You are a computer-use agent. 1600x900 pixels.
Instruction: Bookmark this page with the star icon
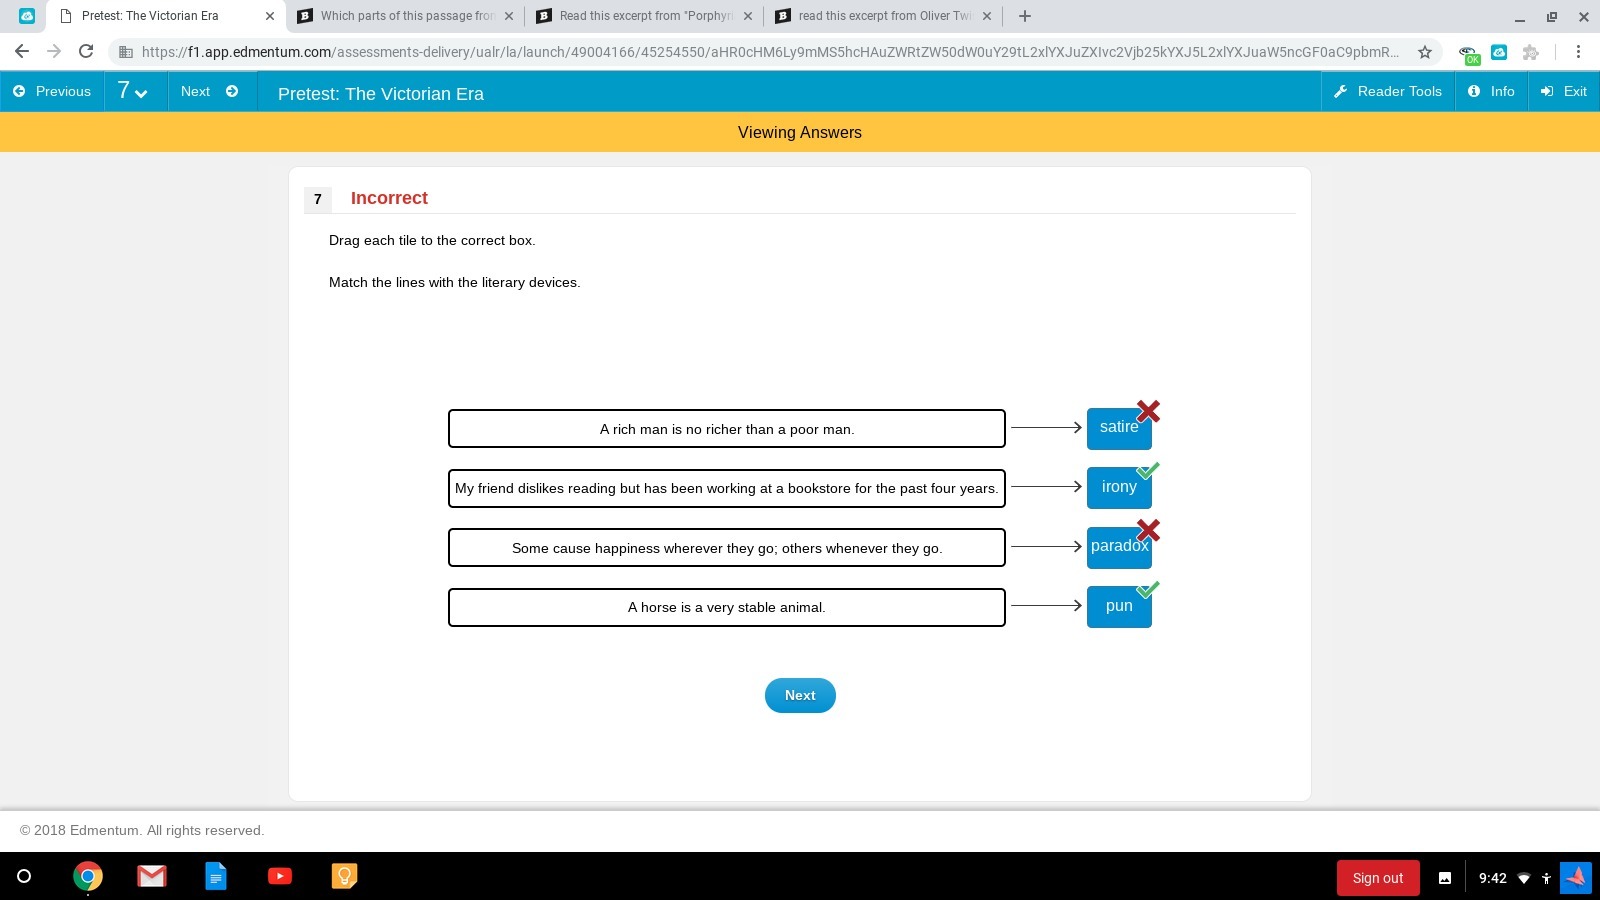tap(1425, 52)
